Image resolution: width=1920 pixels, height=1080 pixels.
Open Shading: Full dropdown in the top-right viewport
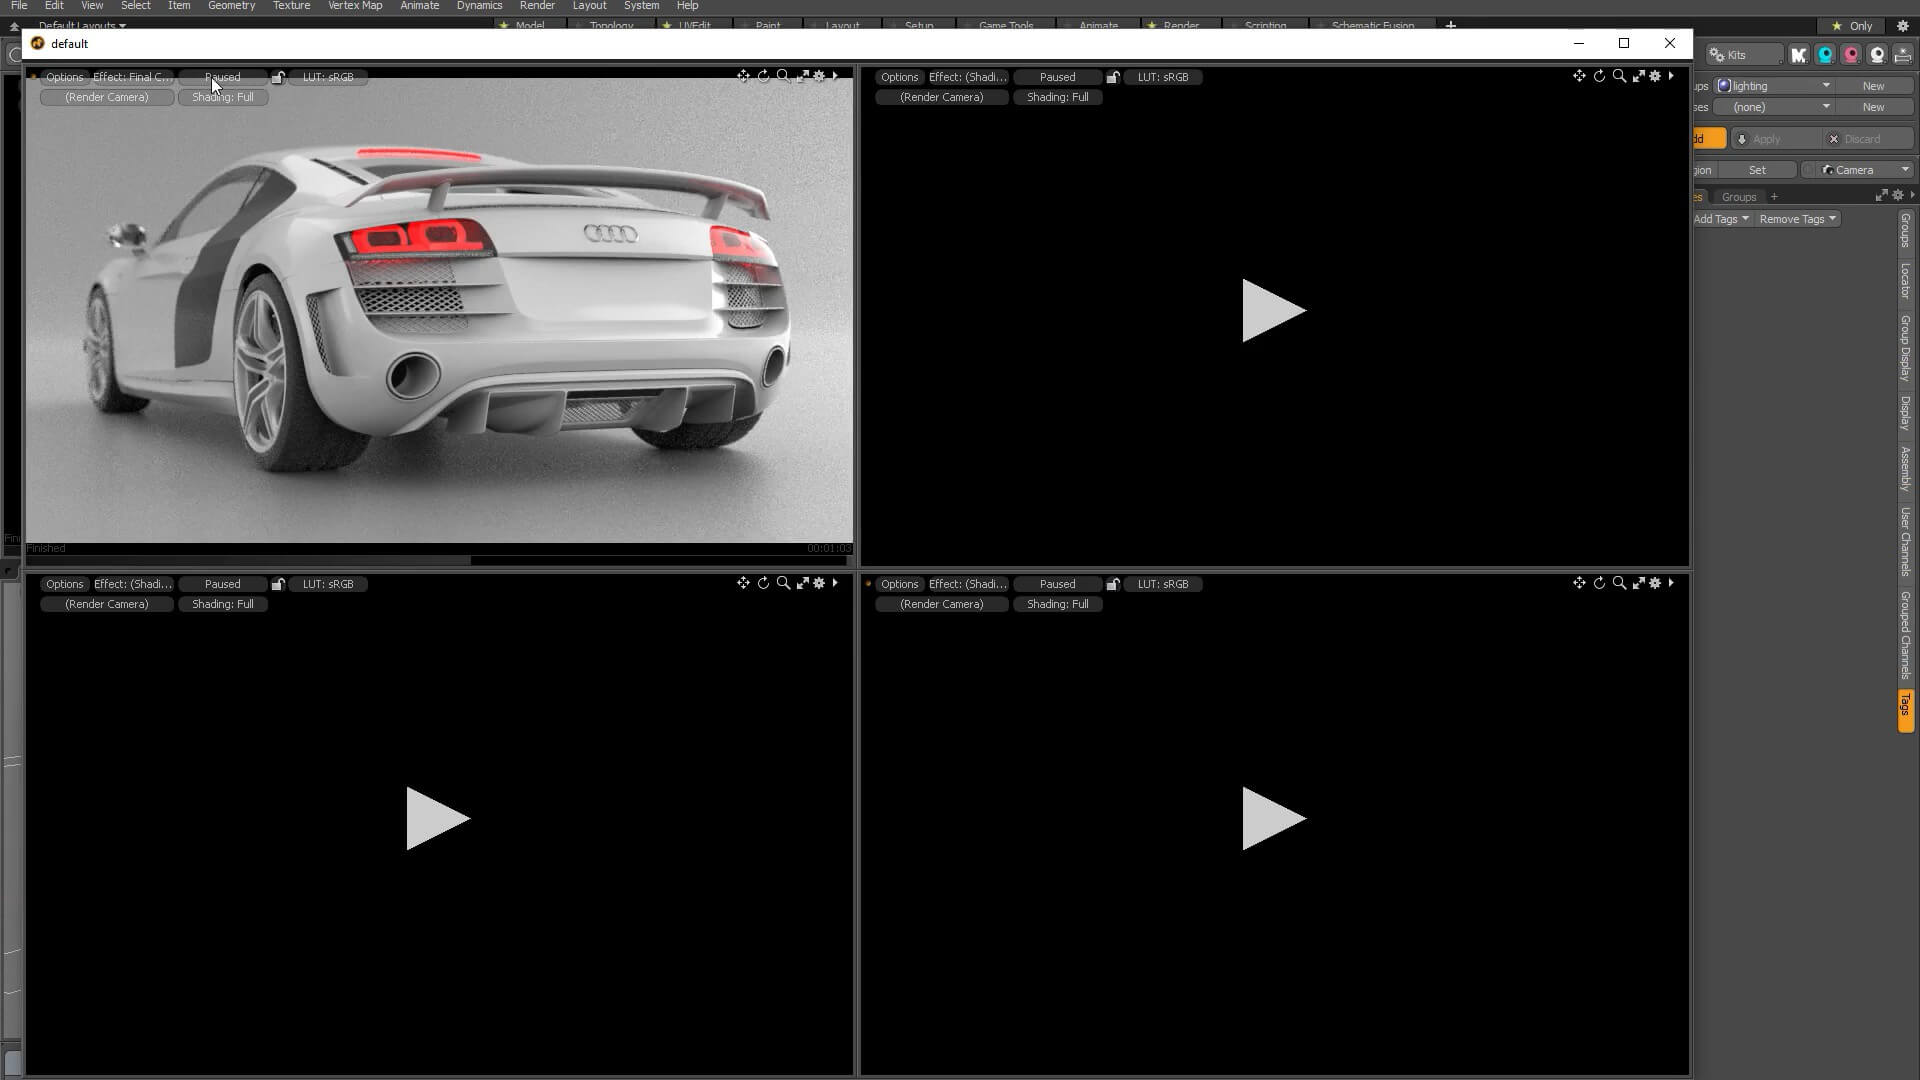click(x=1057, y=97)
